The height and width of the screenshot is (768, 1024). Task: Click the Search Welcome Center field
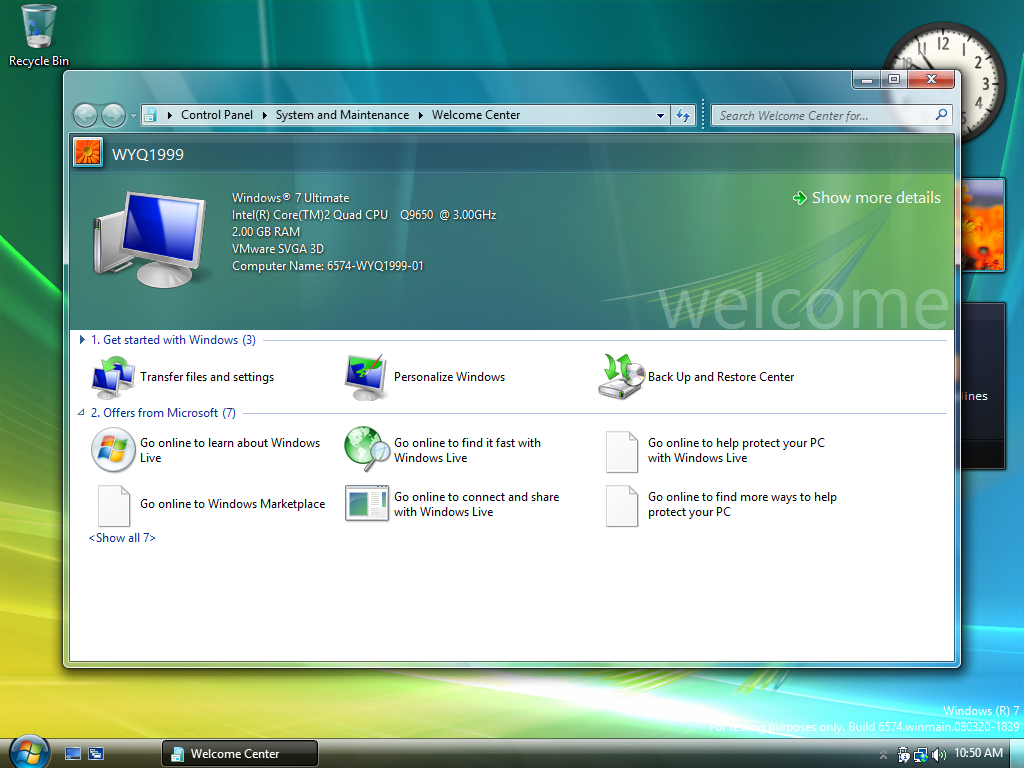(x=824, y=116)
